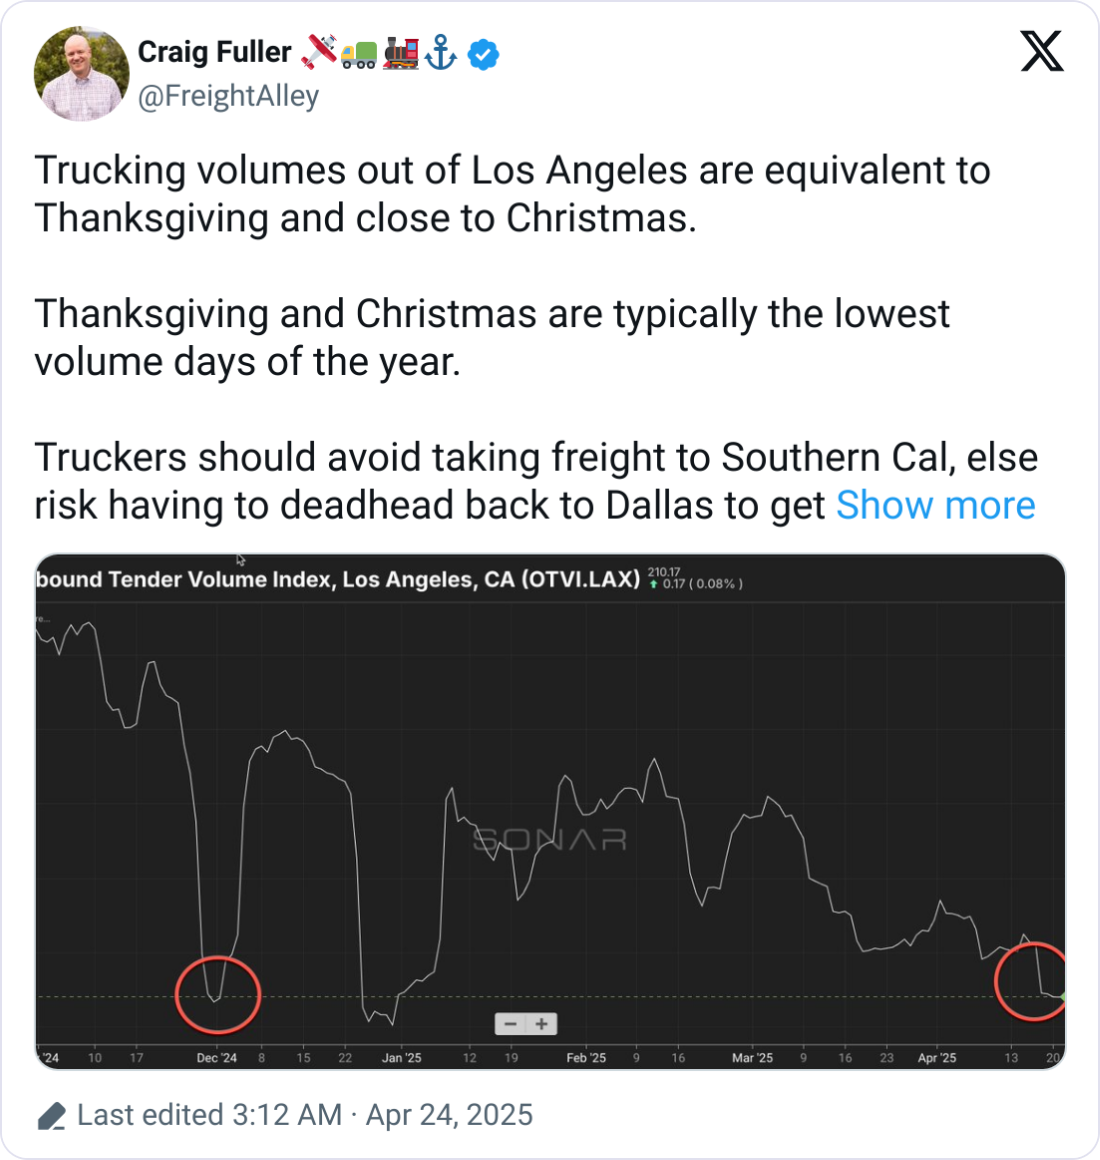
Task: Click the green endpoint dot on the chart line
Action: 1063,997
